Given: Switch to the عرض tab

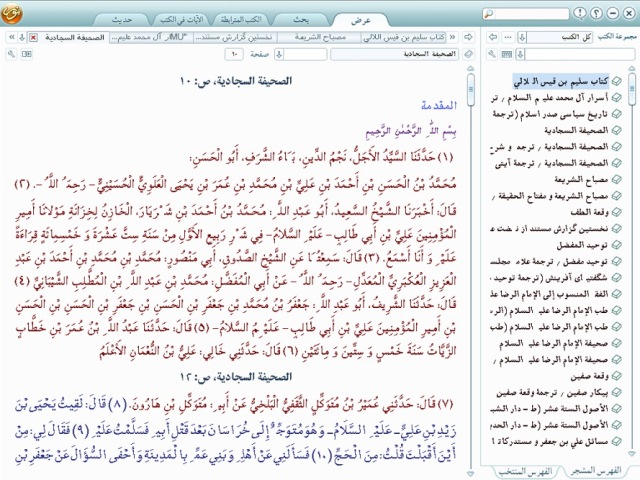Looking at the screenshot, I should 361,20.
